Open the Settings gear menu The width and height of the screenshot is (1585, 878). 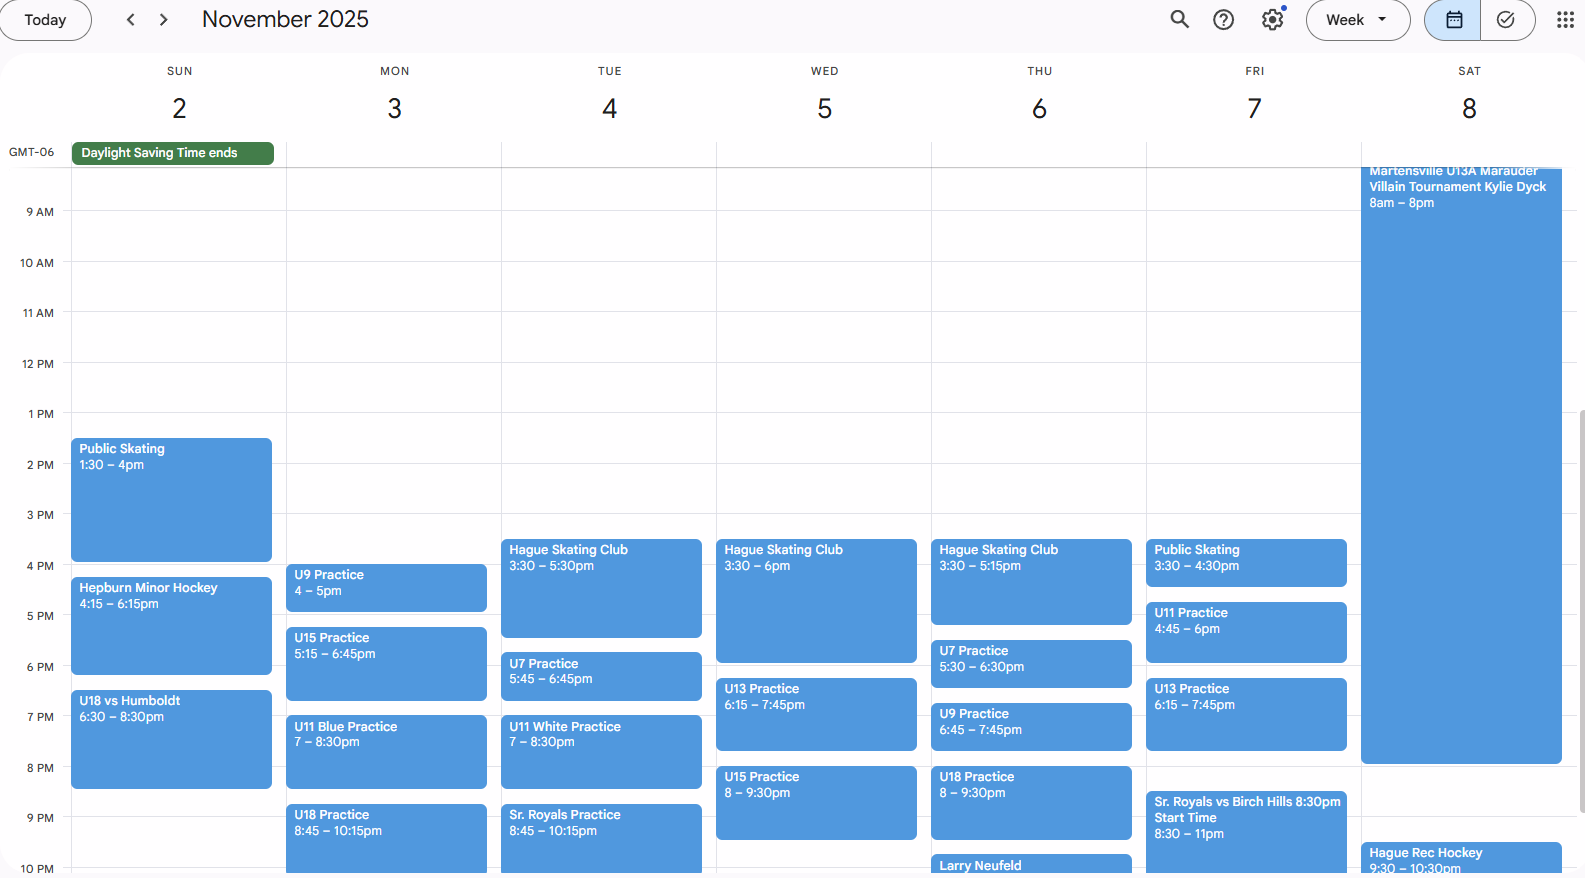(x=1272, y=20)
